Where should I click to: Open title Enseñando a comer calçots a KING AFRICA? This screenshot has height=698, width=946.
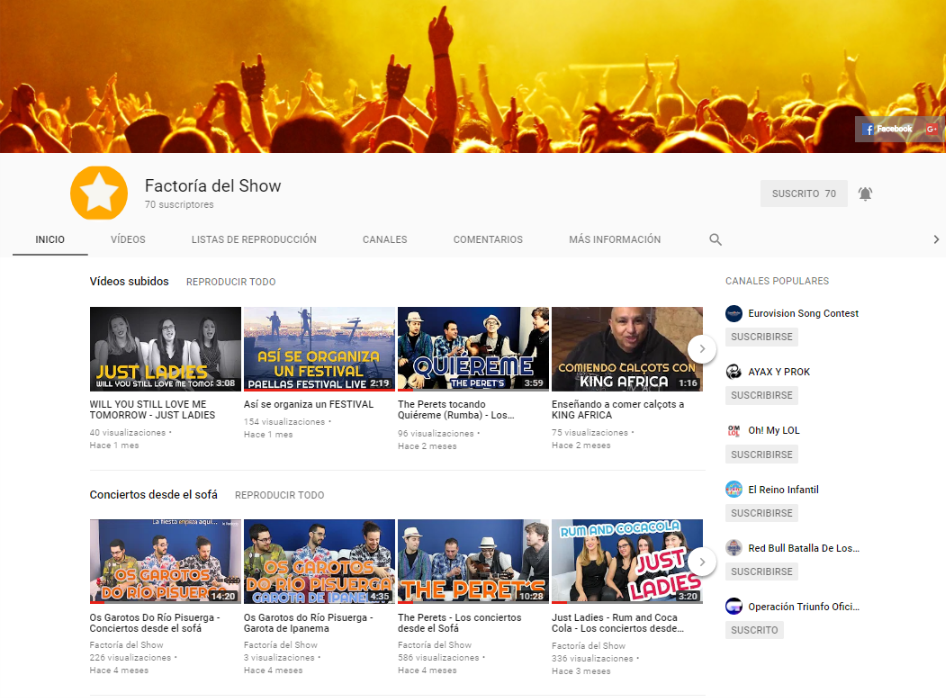point(618,410)
